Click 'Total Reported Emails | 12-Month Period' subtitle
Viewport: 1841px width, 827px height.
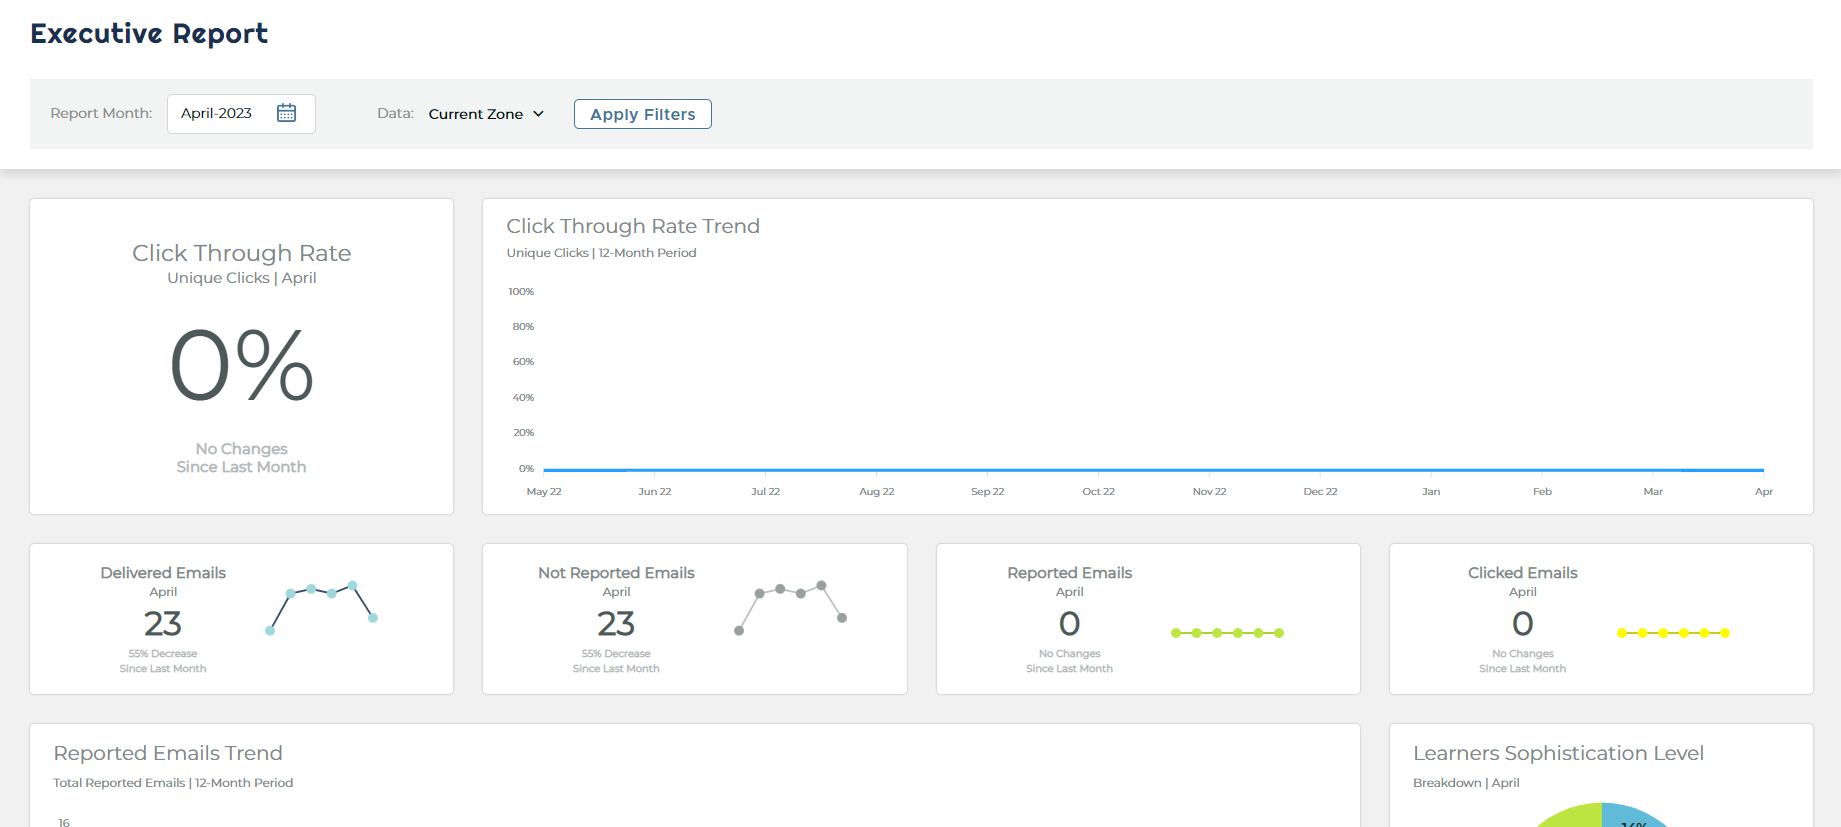point(173,783)
